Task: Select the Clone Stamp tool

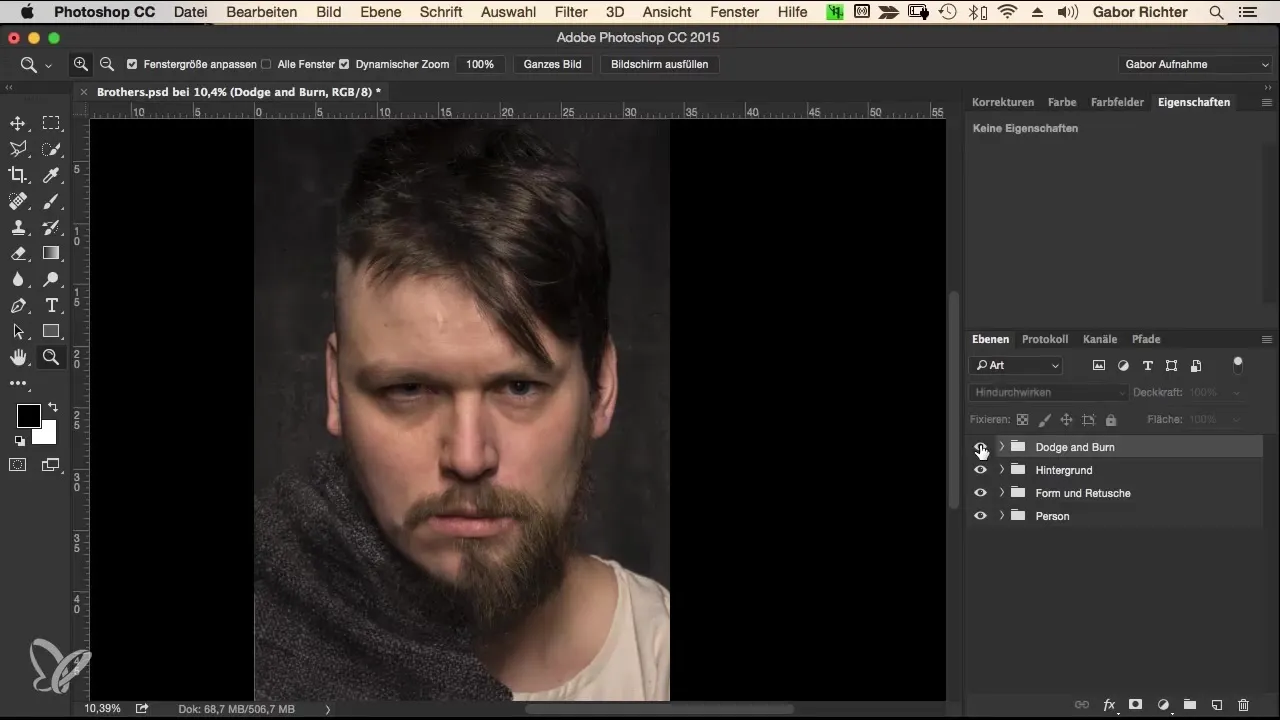Action: coord(18,227)
